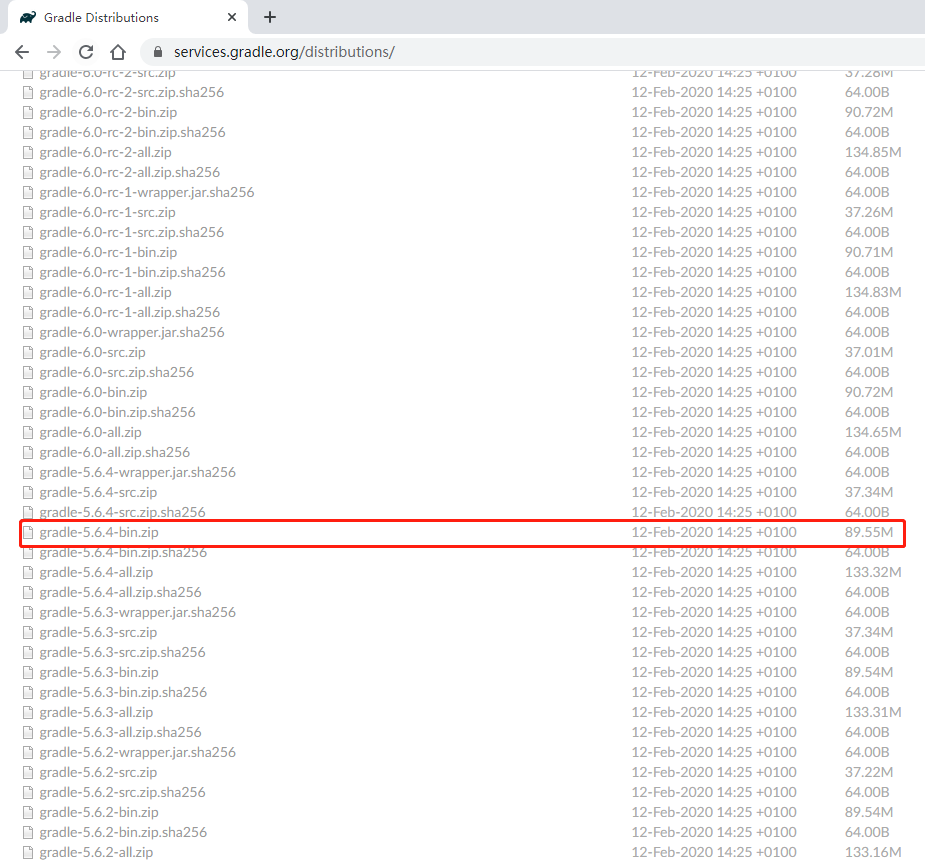Image resolution: width=925 pixels, height=863 pixels.
Task: Click file icon beside gradle-6.0-rc-1-src.zip
Action: point(28,213)
